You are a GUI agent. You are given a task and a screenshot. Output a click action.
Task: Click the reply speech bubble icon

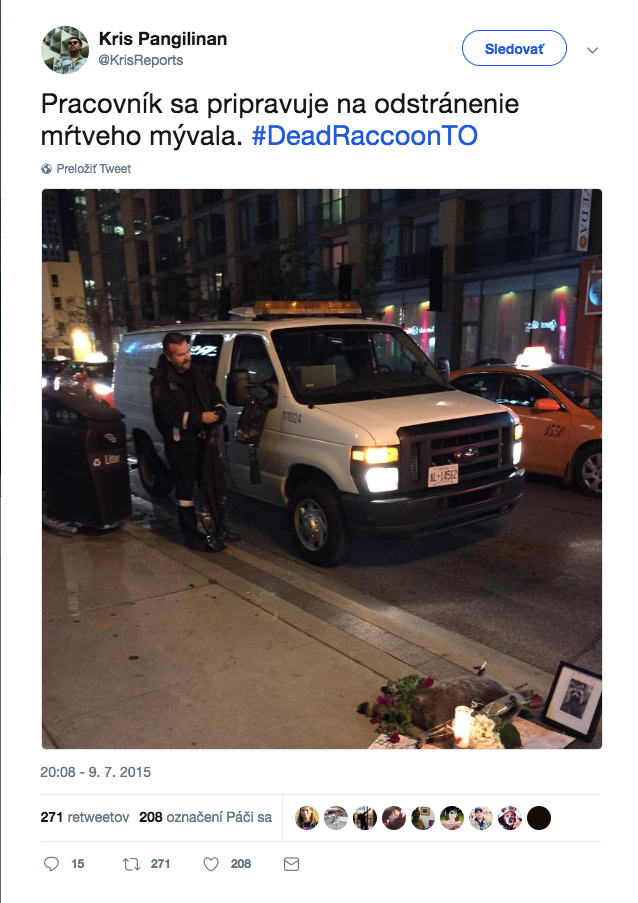click(51, 863)
